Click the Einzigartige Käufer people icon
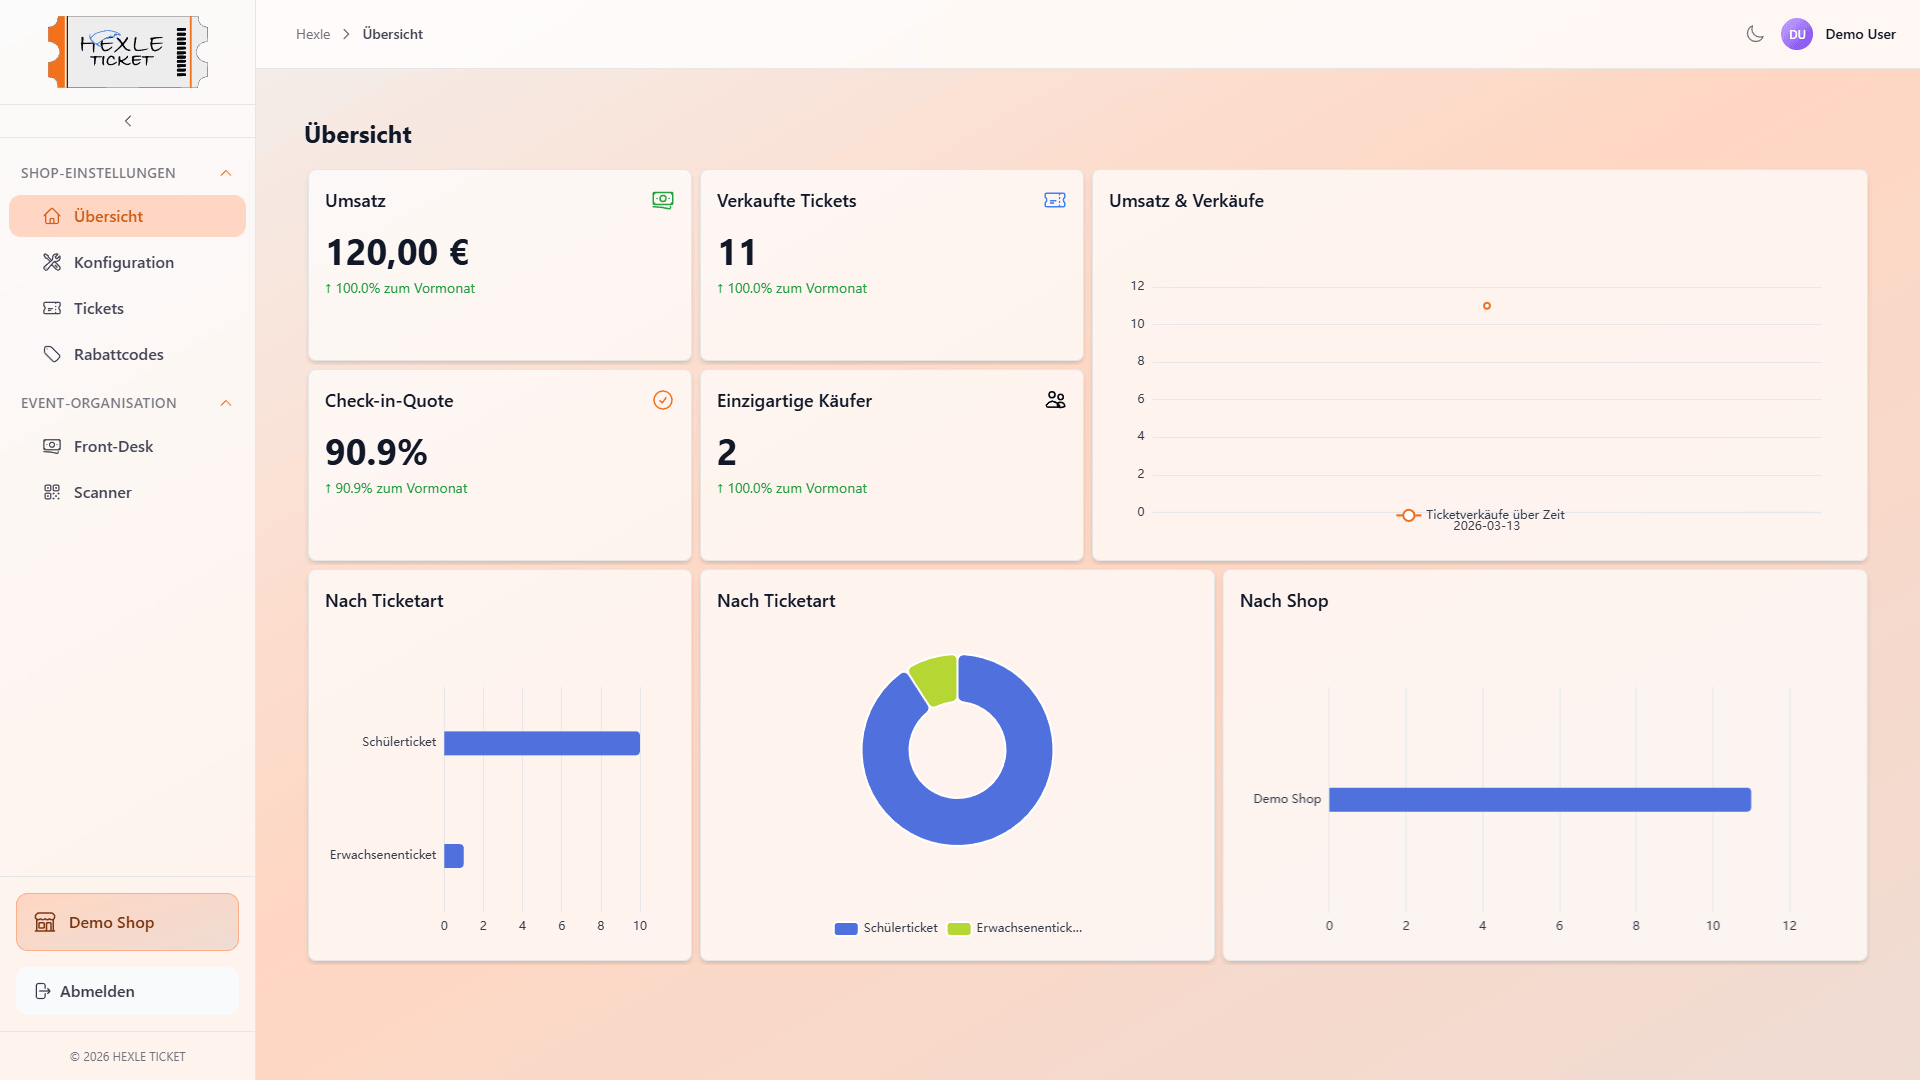The image size is (1920, 1080). pyautogui.click(x=1055, y=400)
